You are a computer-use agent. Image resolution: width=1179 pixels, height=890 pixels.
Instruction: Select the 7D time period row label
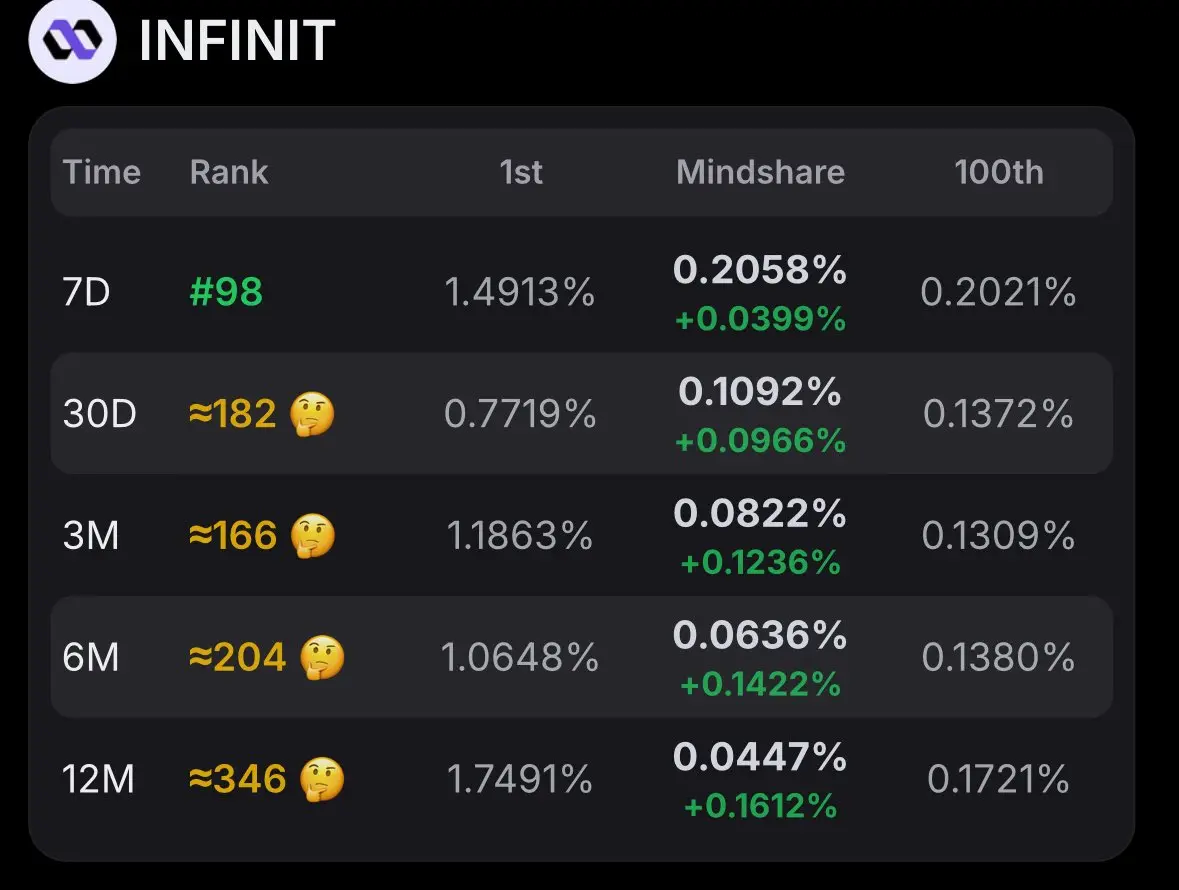coord(86,292)
